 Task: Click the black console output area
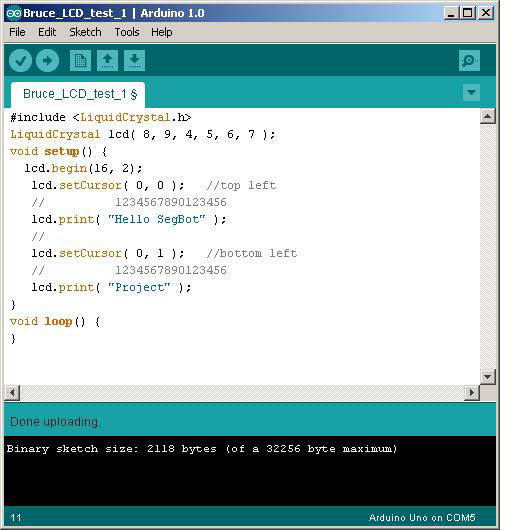[x=250, y=471]
